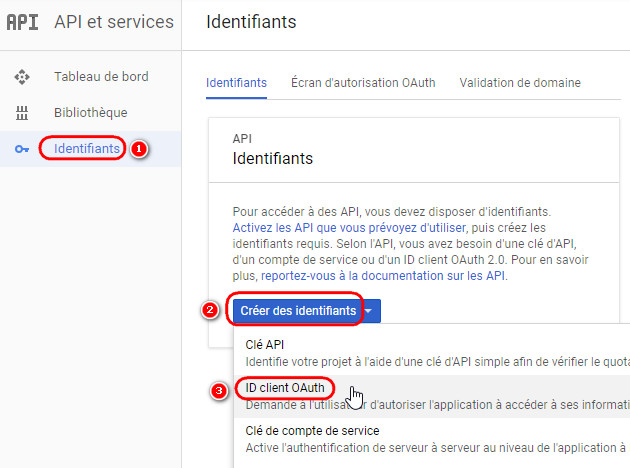
Task: Expand the Créer des identifiants dropdown arrow
Action: click(369, 311)
